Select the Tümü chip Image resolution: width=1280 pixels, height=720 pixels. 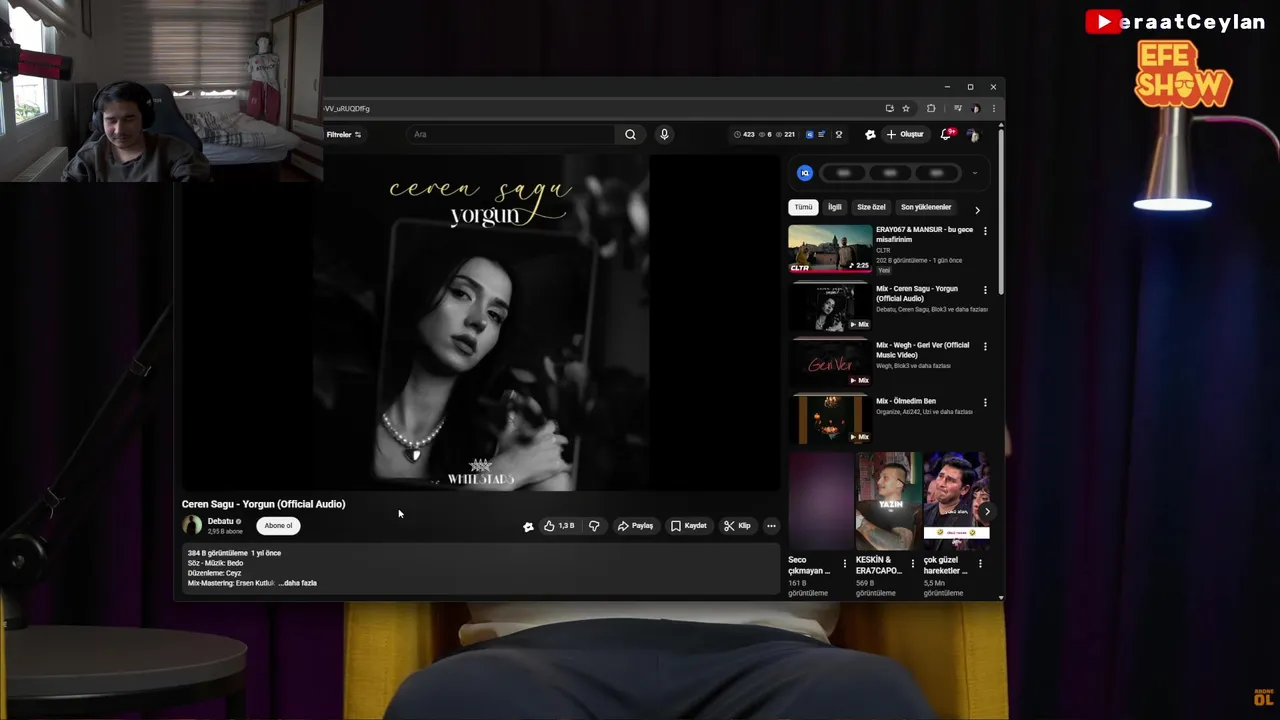804,207
